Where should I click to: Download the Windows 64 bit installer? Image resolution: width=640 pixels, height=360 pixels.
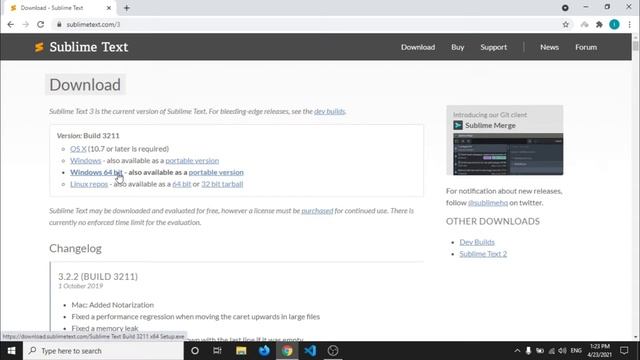pos(96,172)
